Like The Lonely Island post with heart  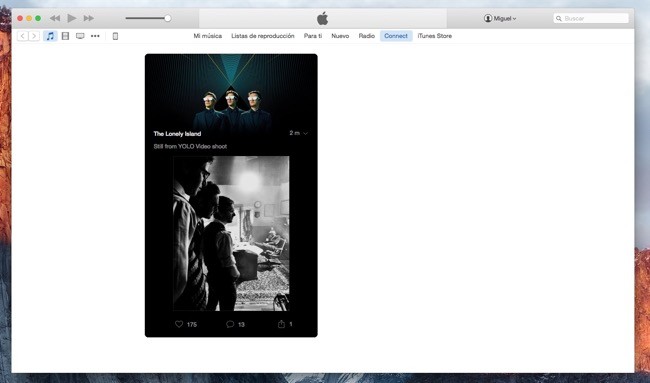coord(179,324)
